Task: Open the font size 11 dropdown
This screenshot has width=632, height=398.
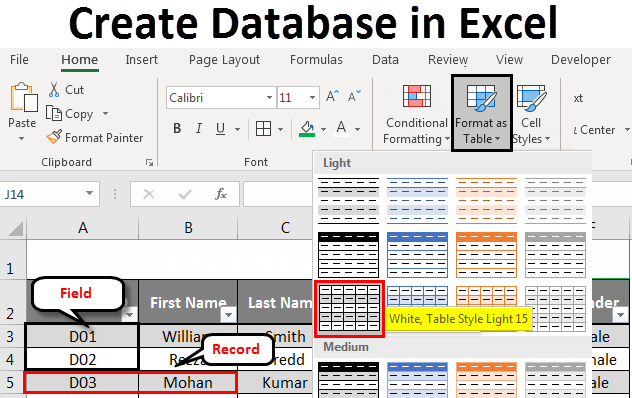Action: pos(312,98)
